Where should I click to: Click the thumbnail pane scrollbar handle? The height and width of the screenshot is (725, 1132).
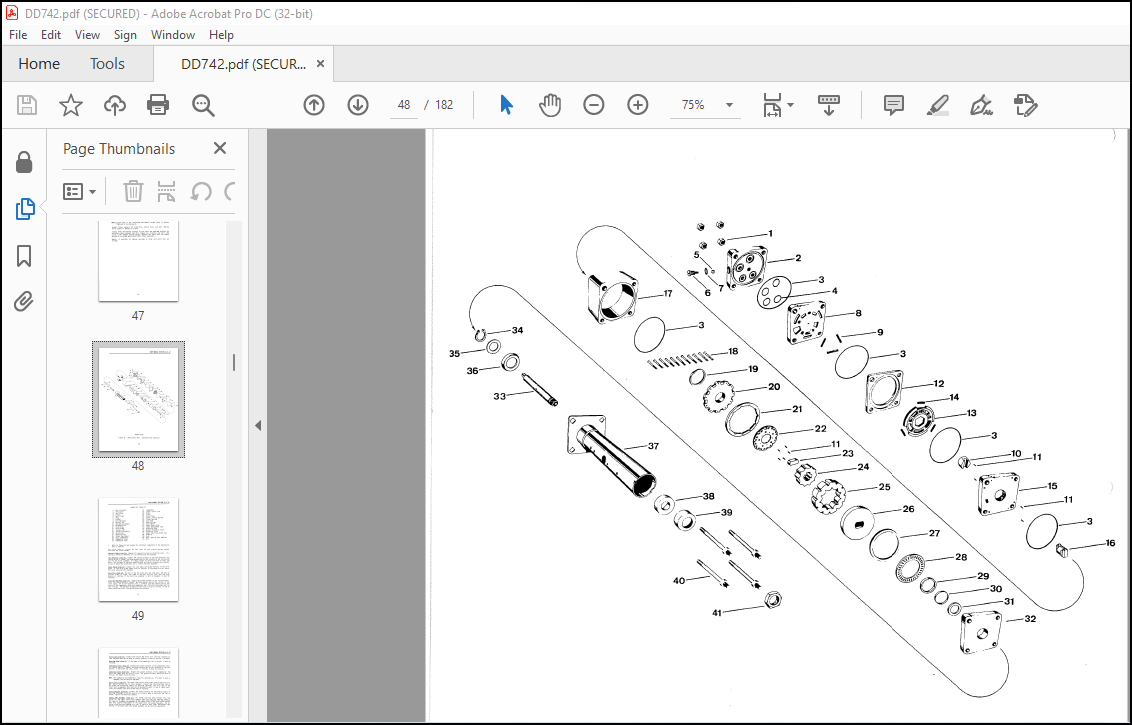(x=233, y=362)
